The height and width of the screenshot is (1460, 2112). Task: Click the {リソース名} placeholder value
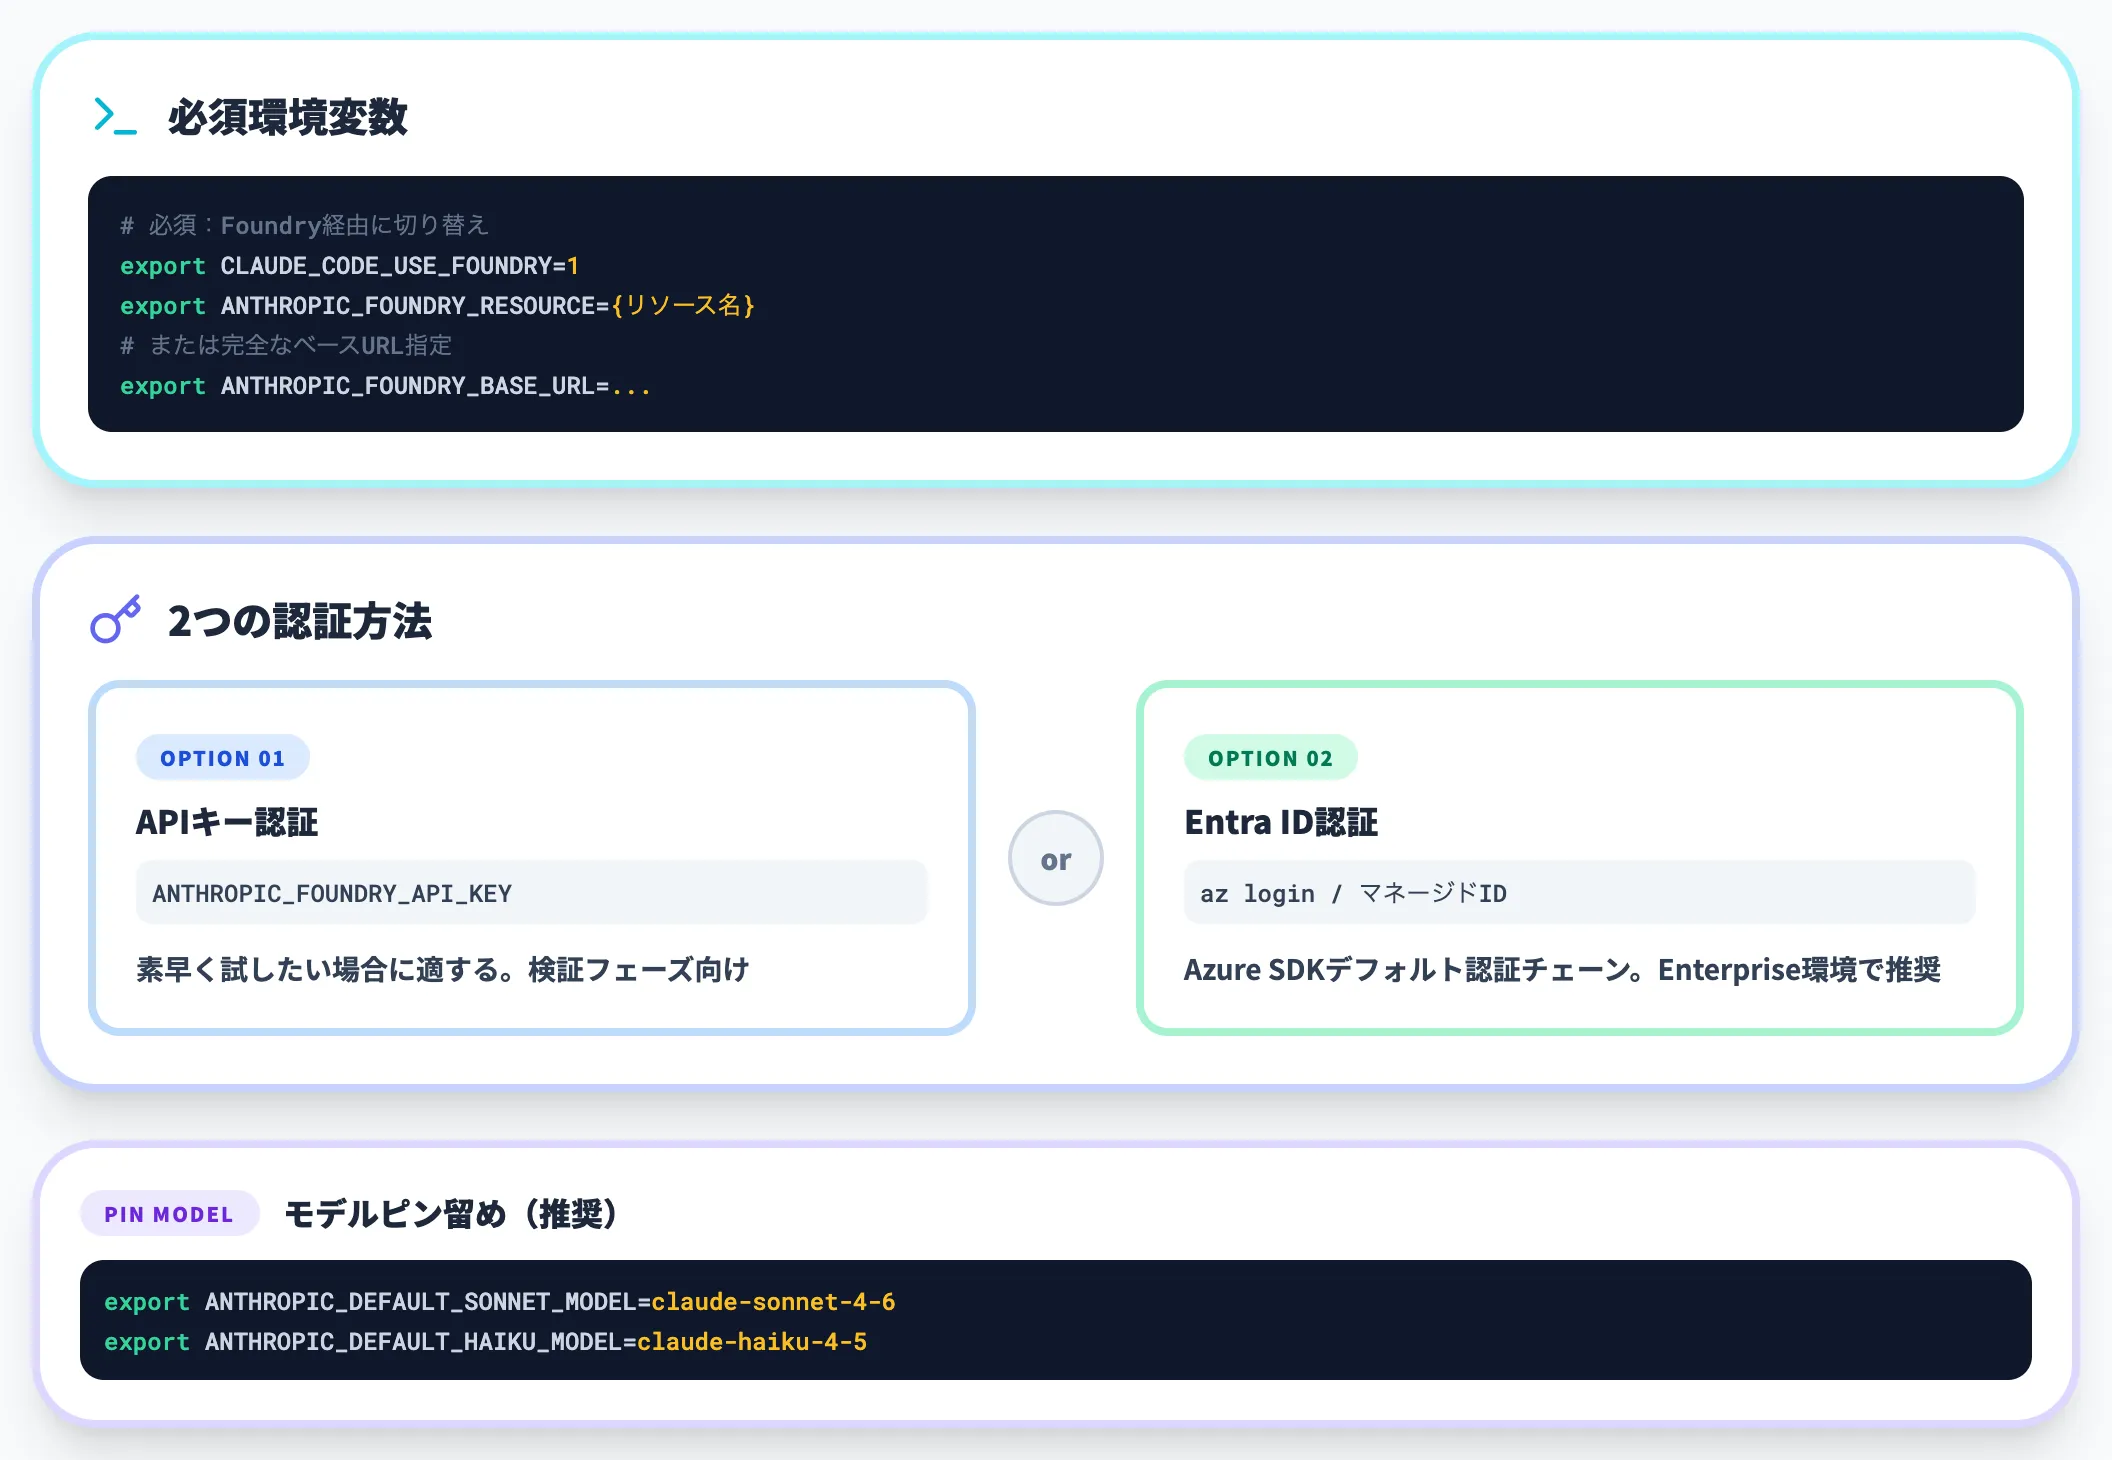click(x=684, y=305)
